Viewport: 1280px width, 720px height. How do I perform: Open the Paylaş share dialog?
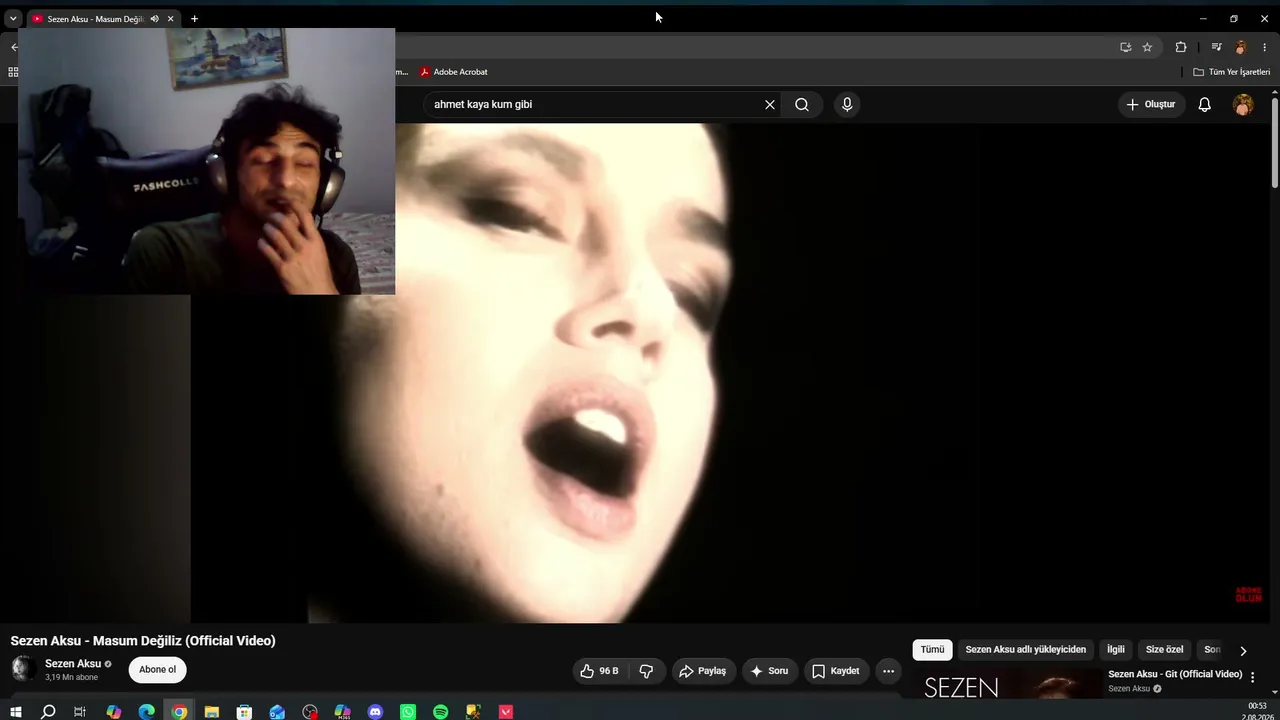703,671
